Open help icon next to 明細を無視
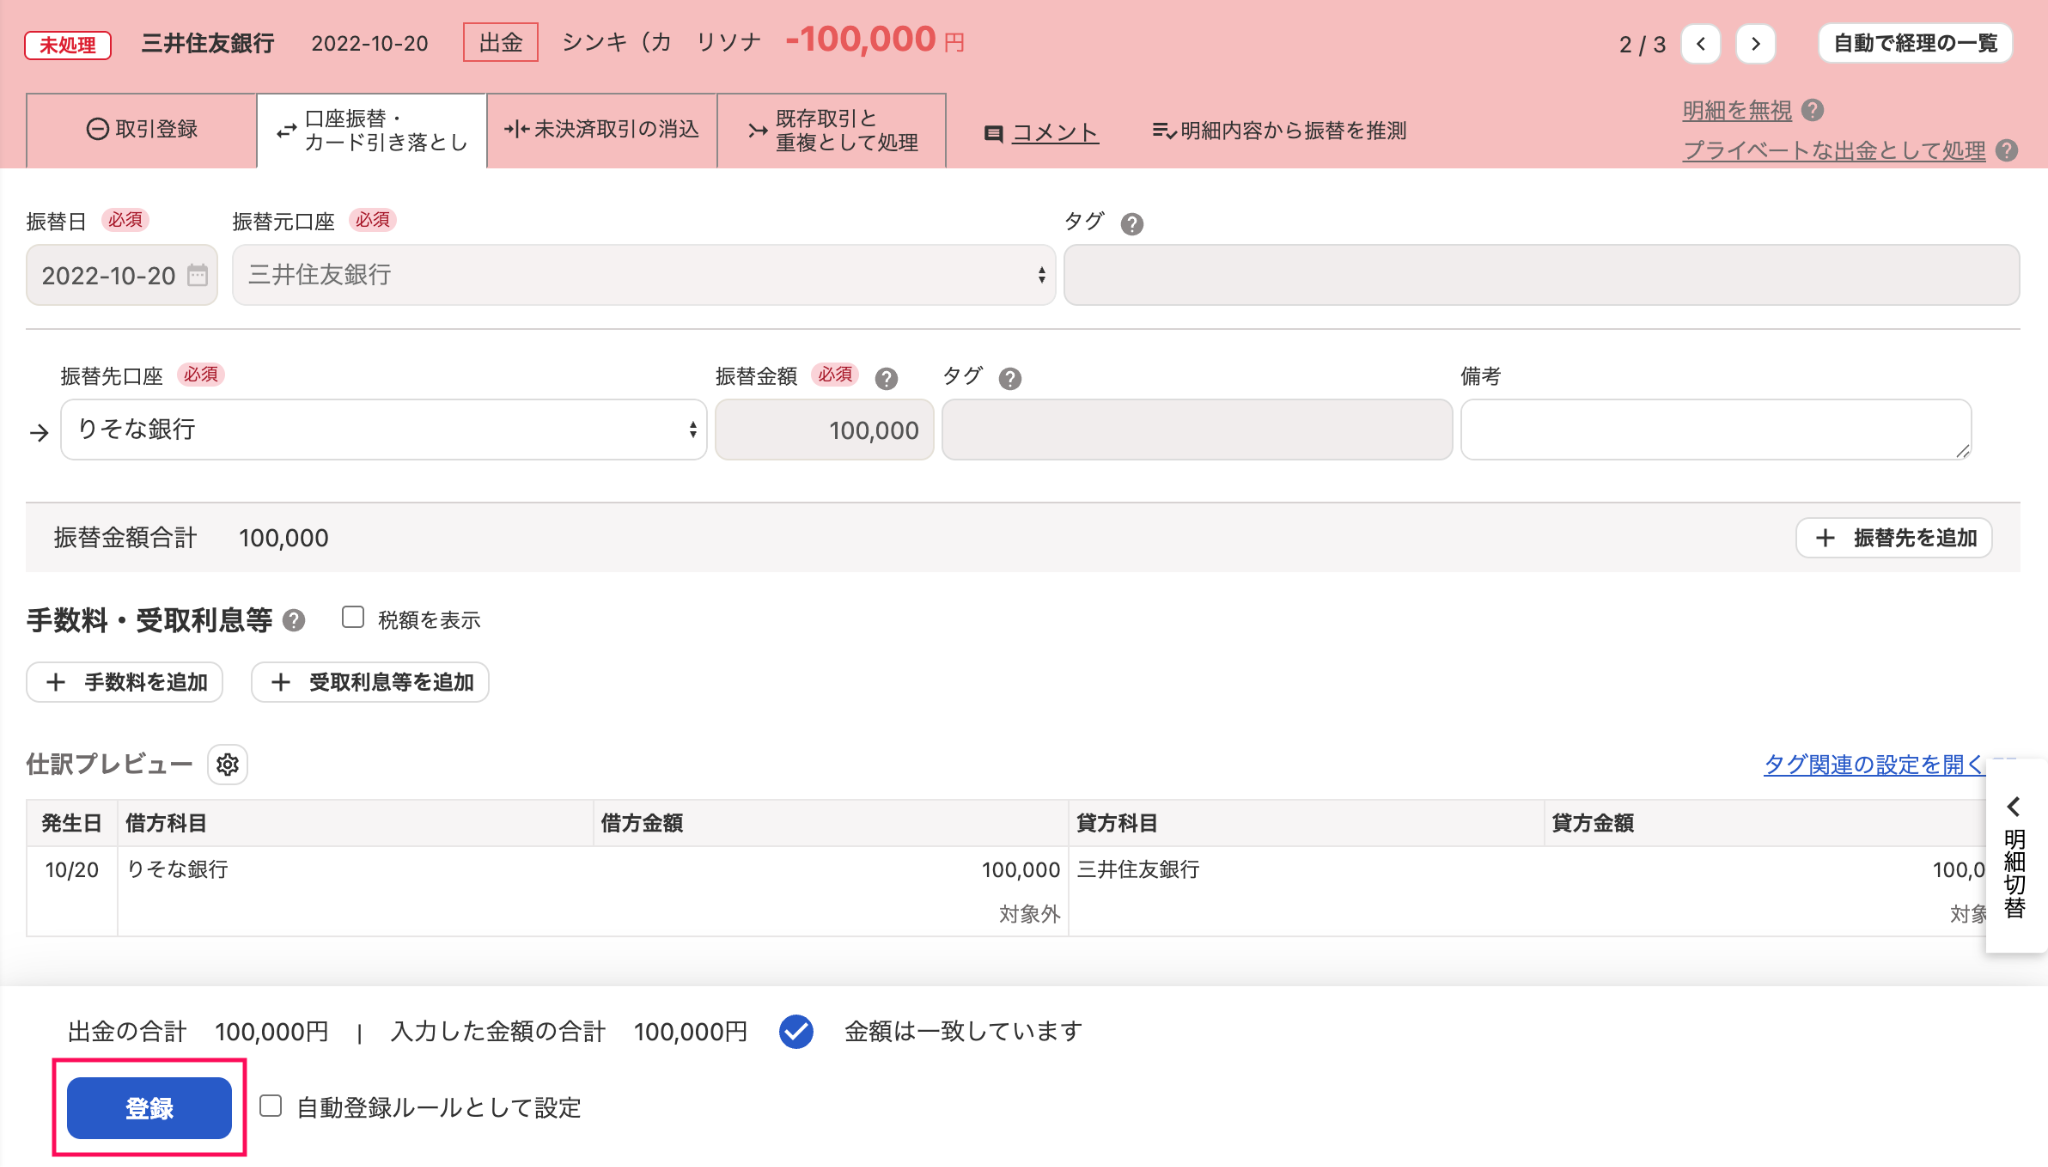This screenshot has width=2048, height=1167. click(x=1813, y=110)
